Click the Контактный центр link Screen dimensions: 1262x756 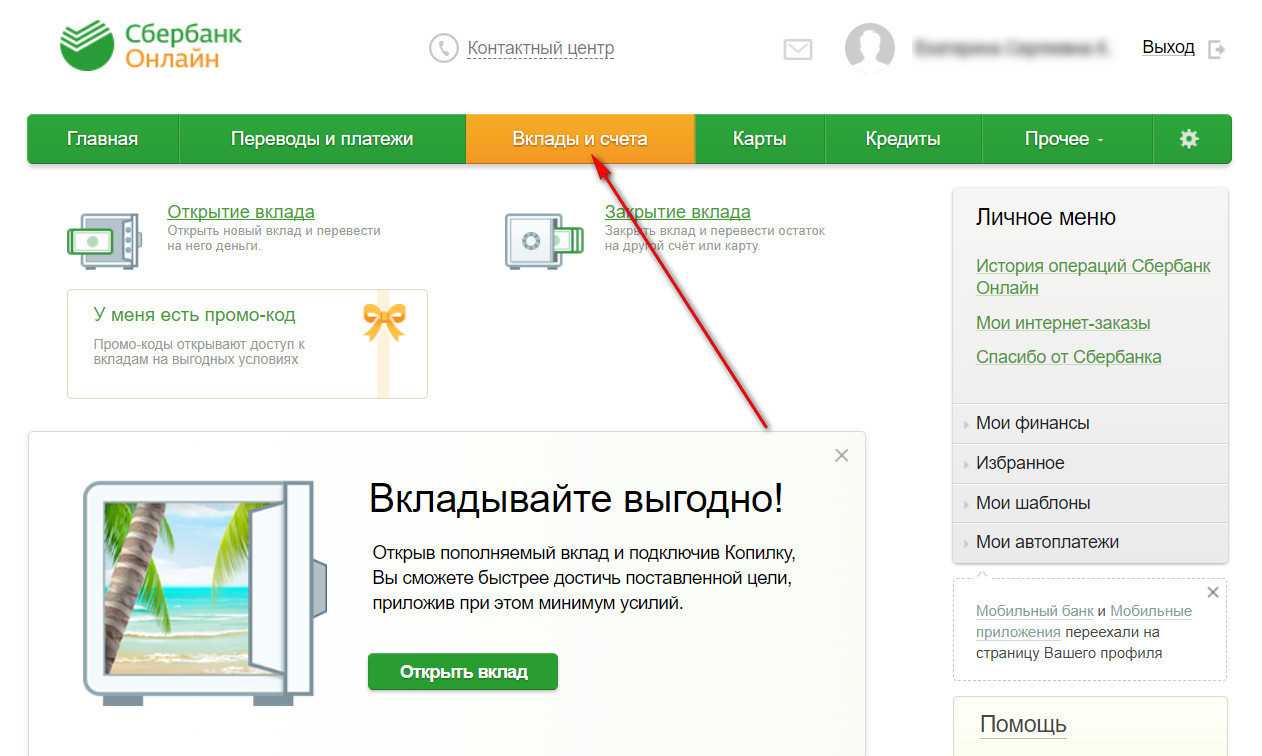[x=541, y=48]
